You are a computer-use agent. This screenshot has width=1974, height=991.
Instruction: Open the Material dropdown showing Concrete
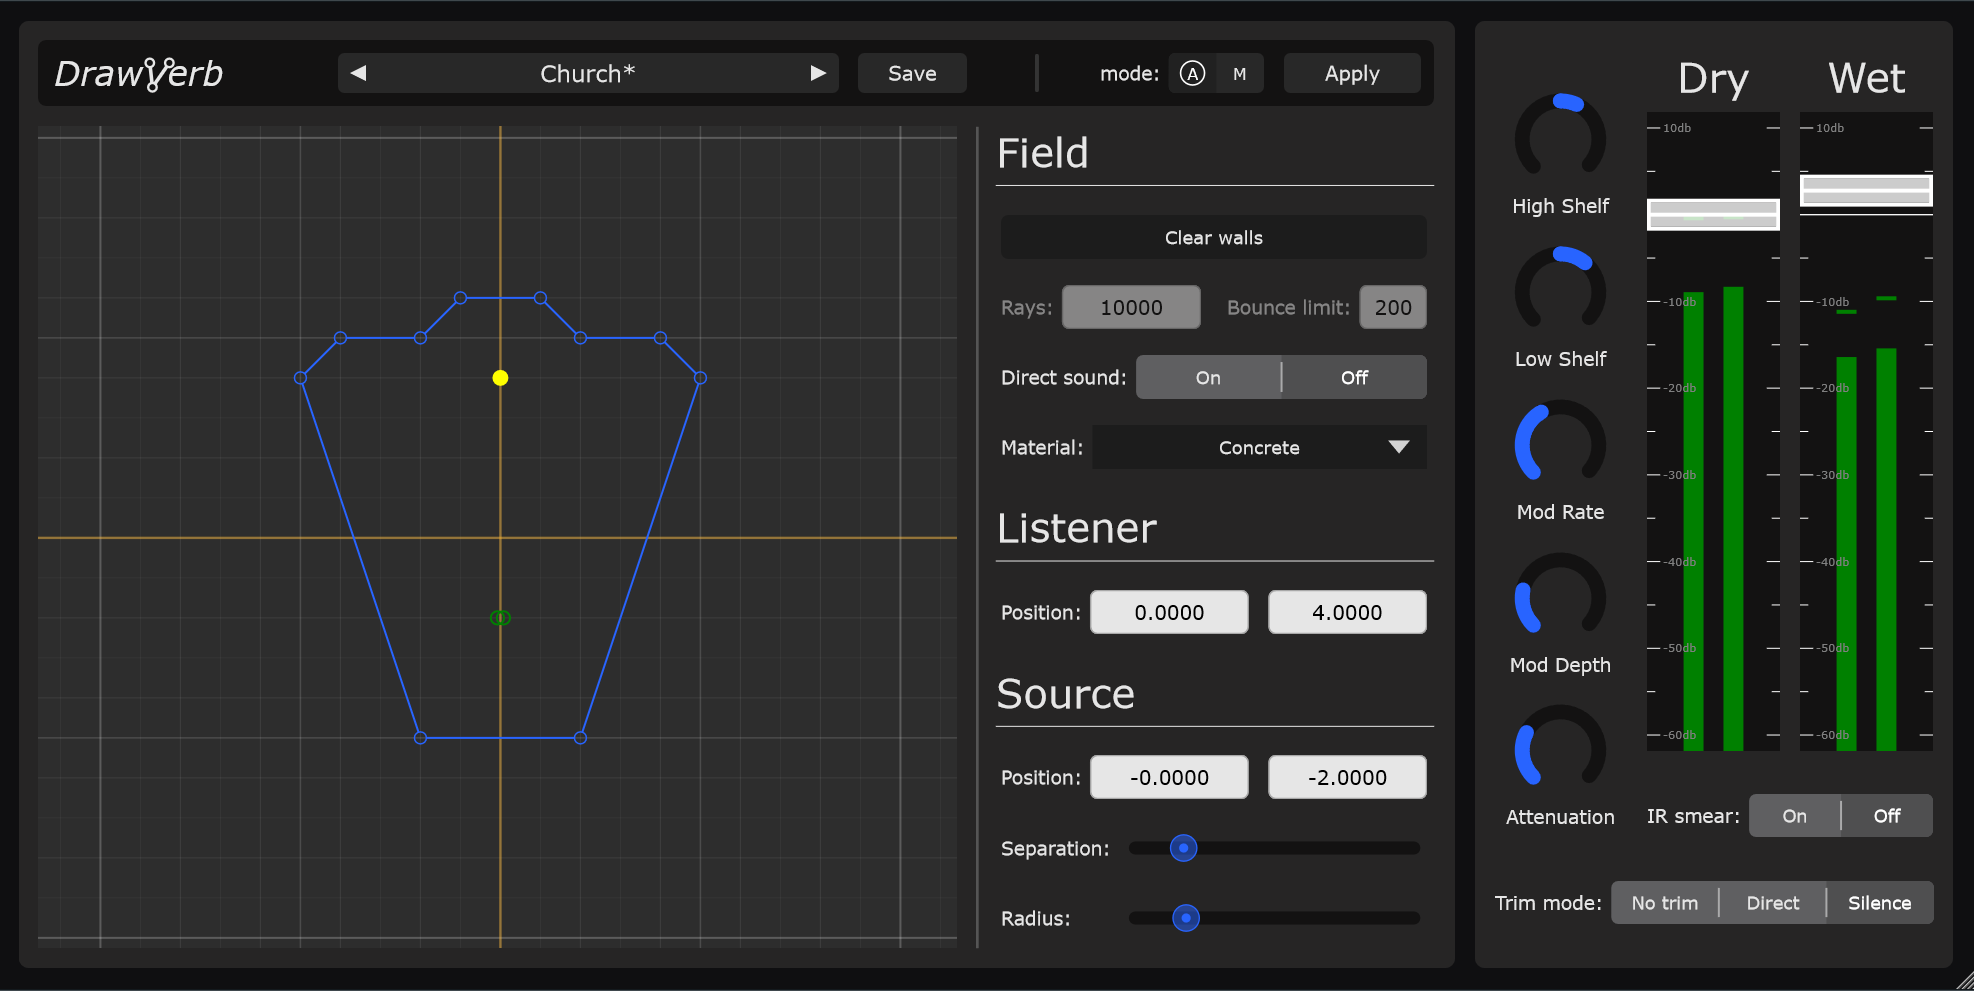pyautogui.click(x=1259, y=447)
